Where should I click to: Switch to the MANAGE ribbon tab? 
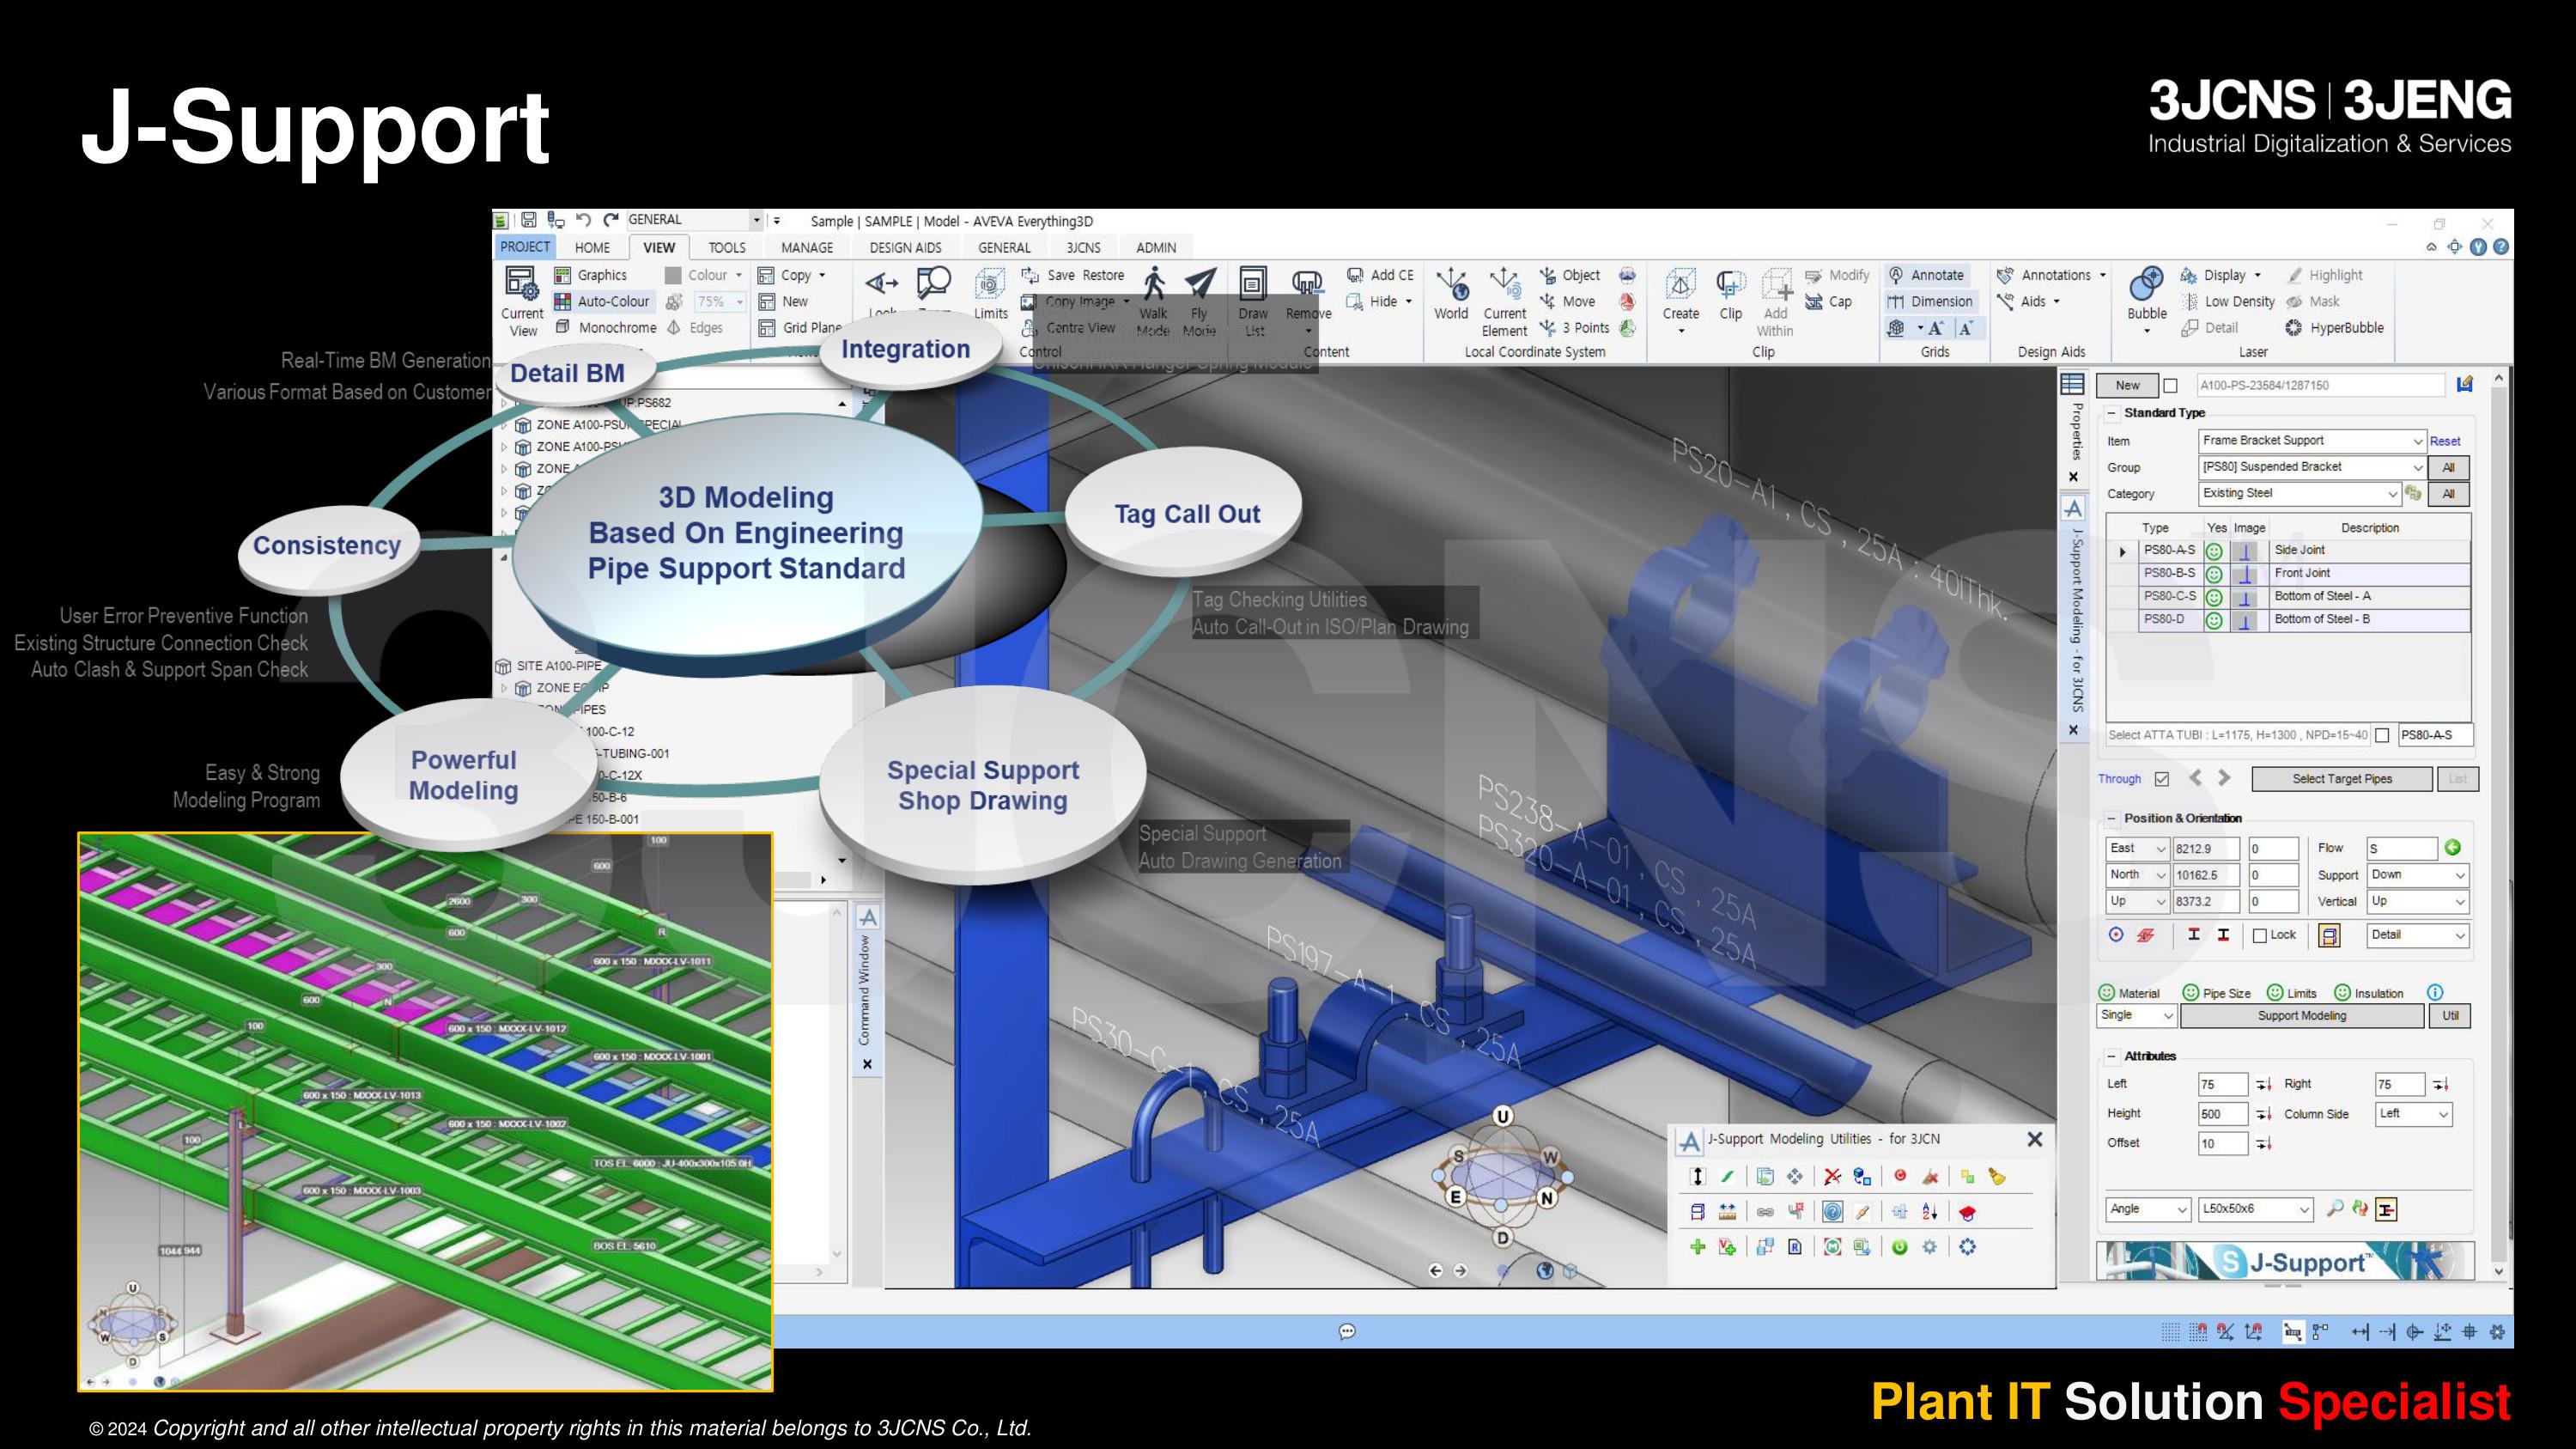807,248
